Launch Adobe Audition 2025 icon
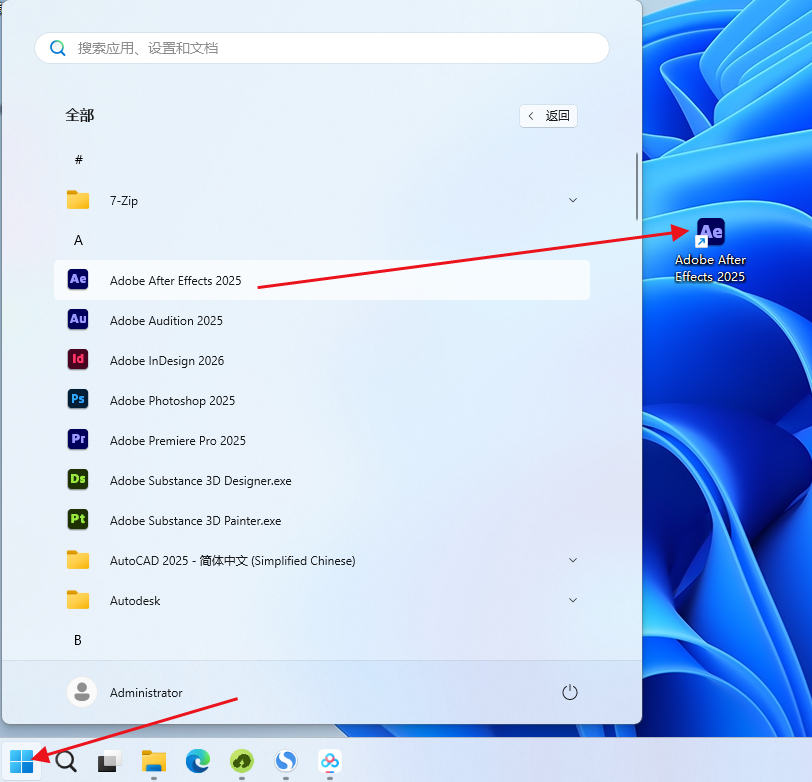Viewport: 812px width, 782px height. point(78,319)
